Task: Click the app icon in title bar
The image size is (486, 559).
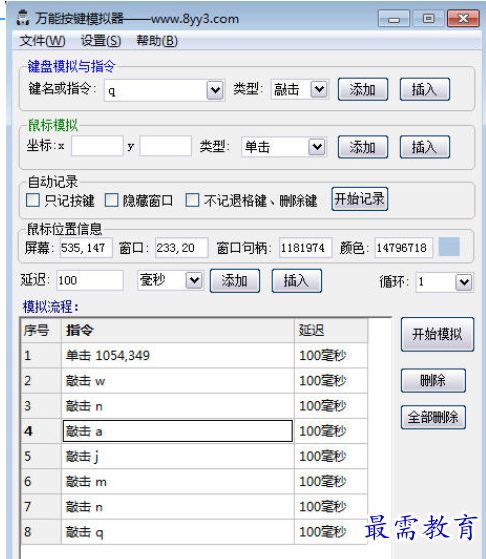Action: [23, 18]
